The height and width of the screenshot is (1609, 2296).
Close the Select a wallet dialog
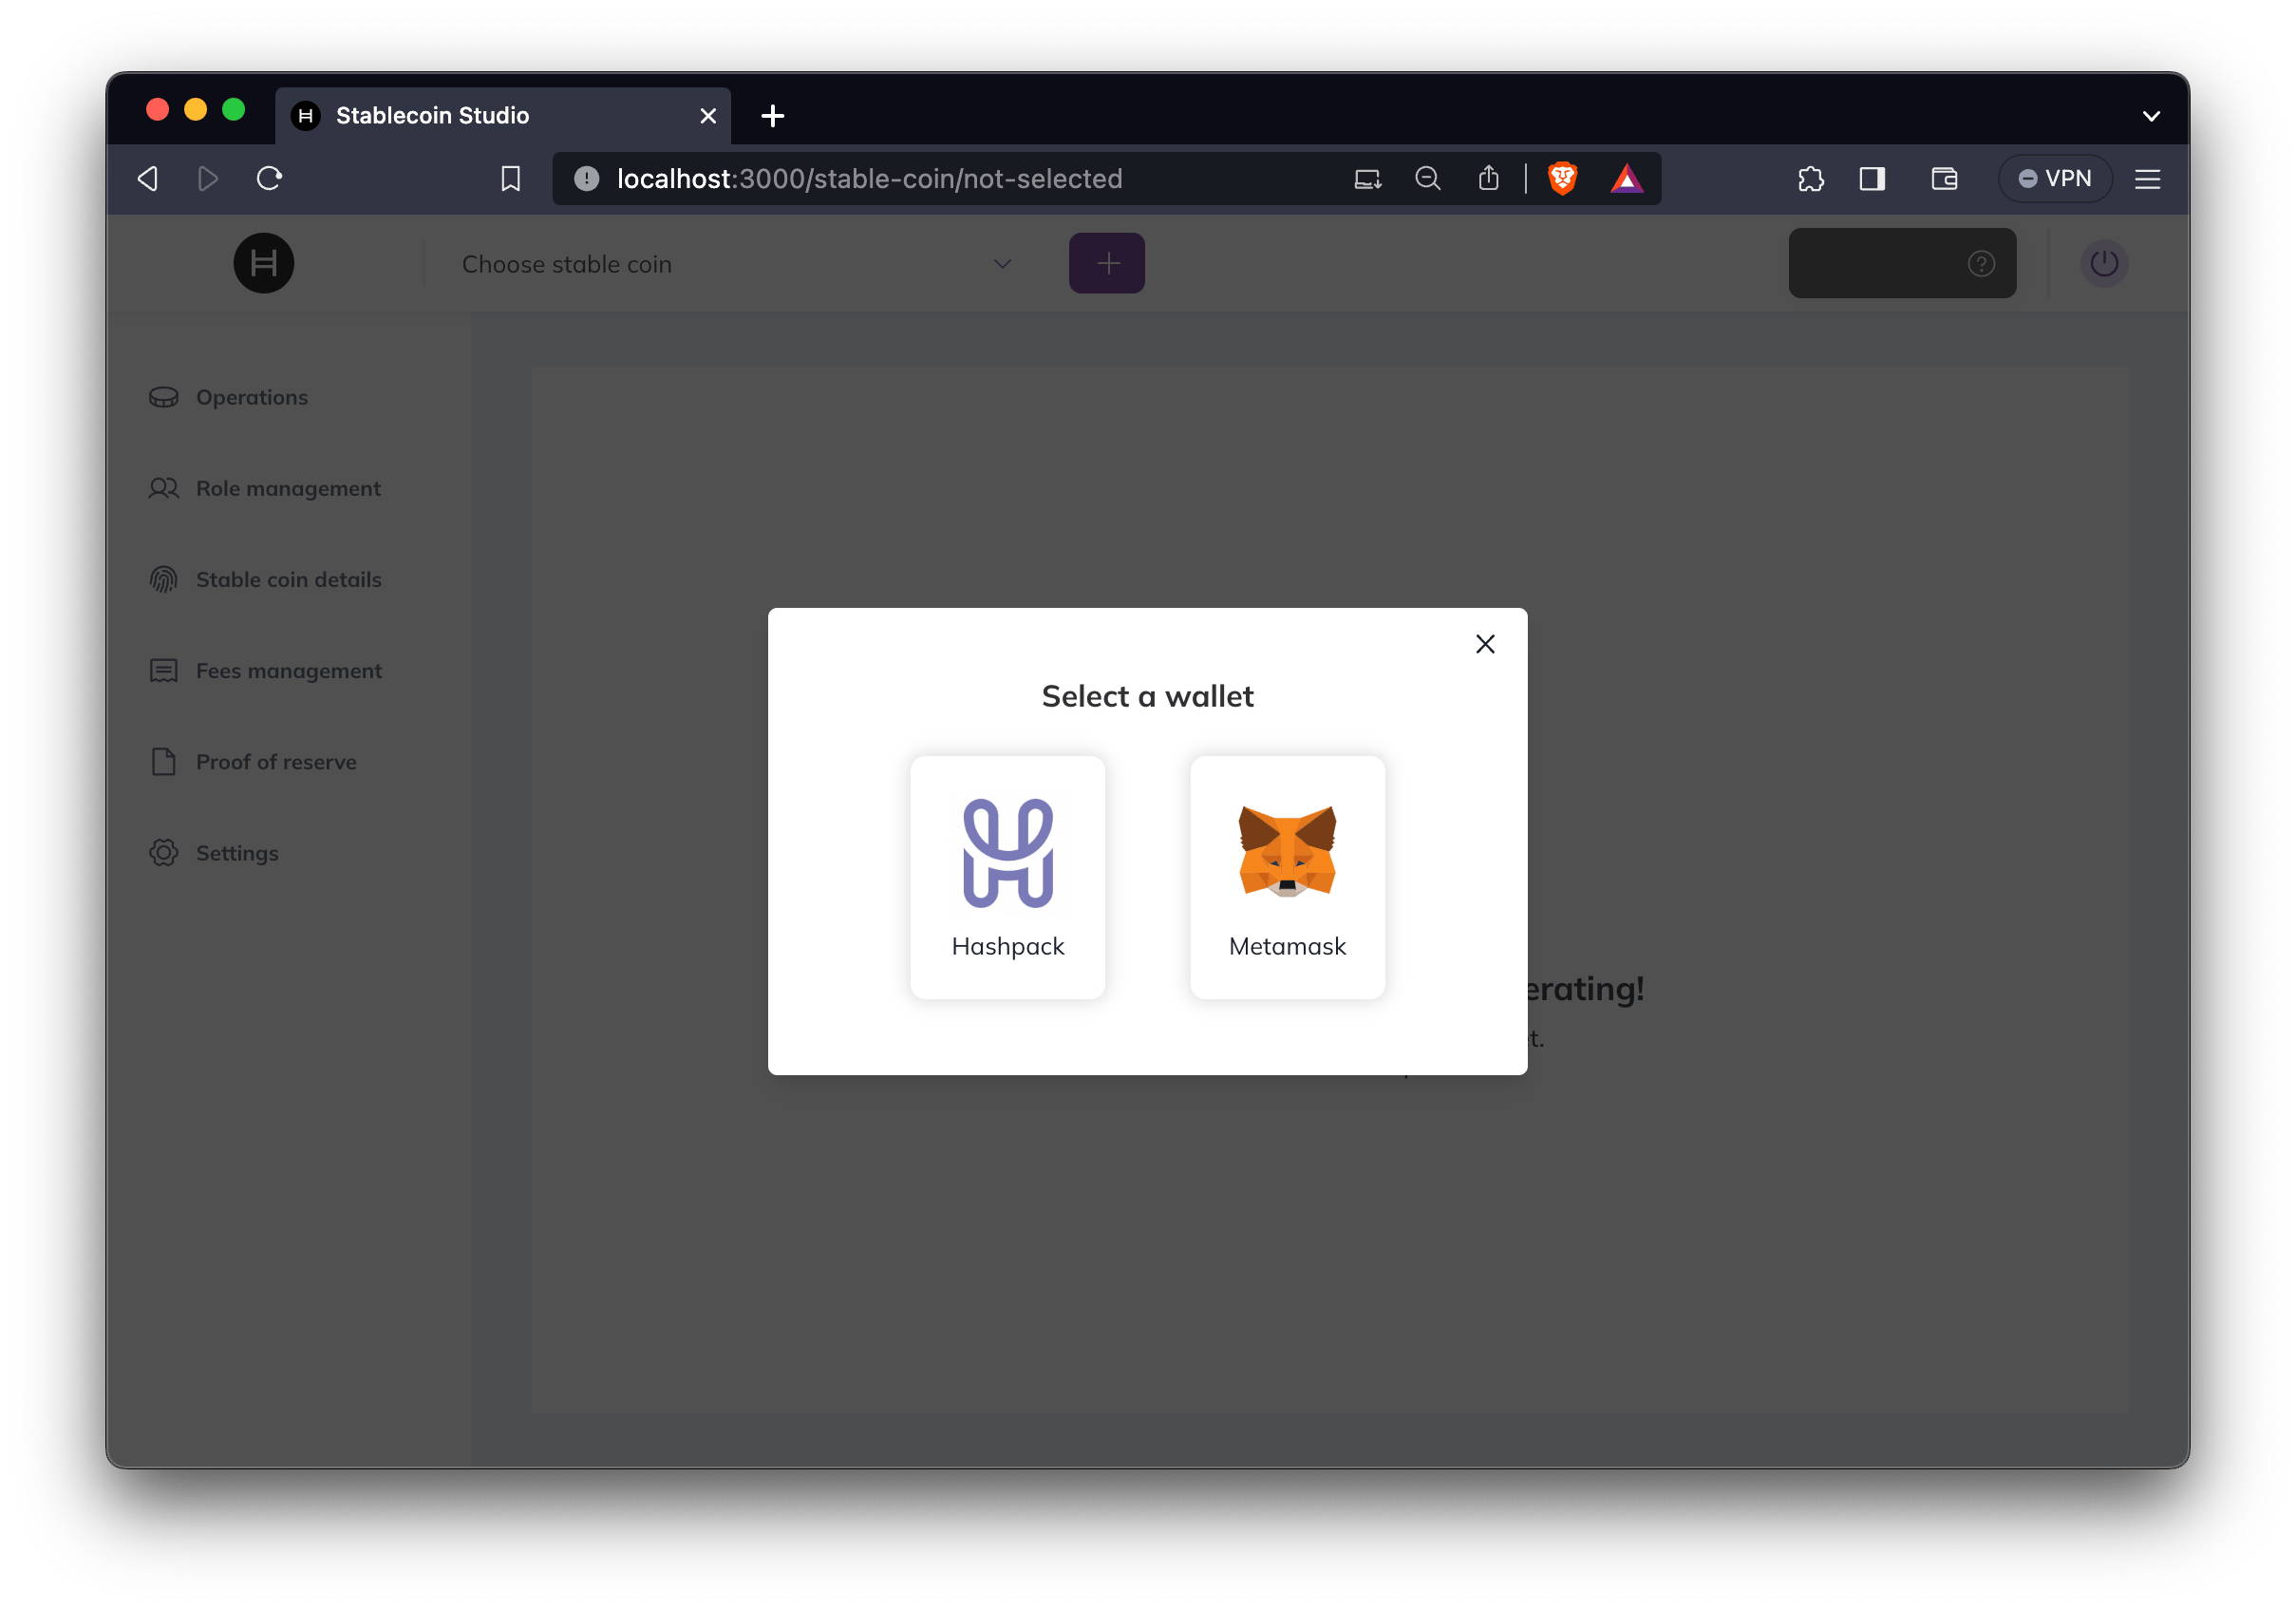point(1485,644)
